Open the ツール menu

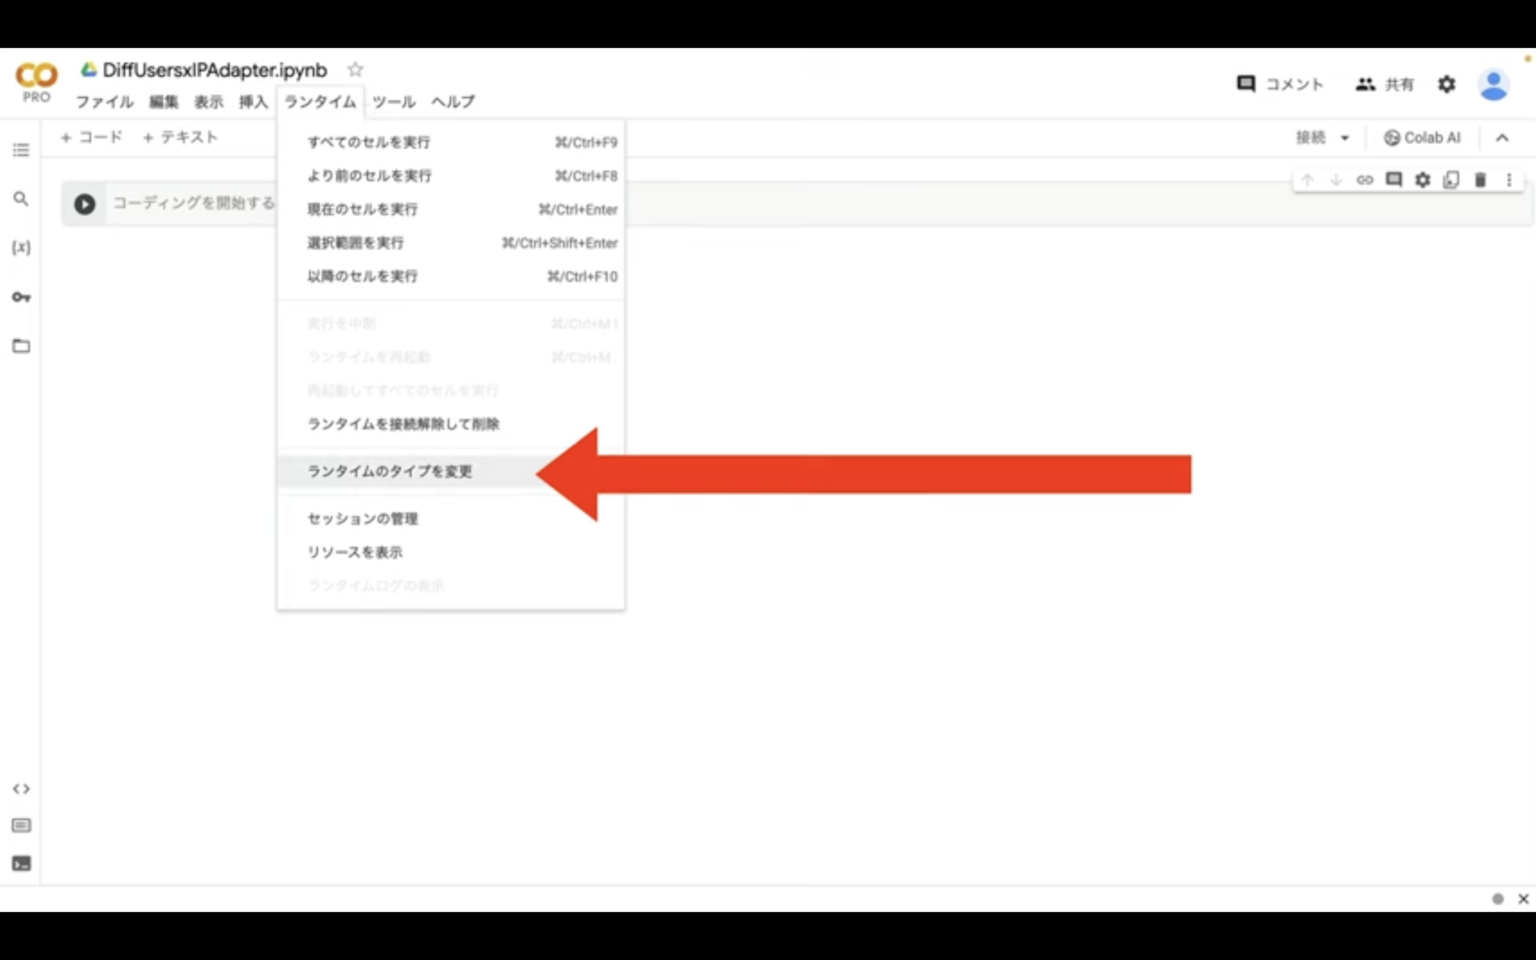(x=393, y=102)
